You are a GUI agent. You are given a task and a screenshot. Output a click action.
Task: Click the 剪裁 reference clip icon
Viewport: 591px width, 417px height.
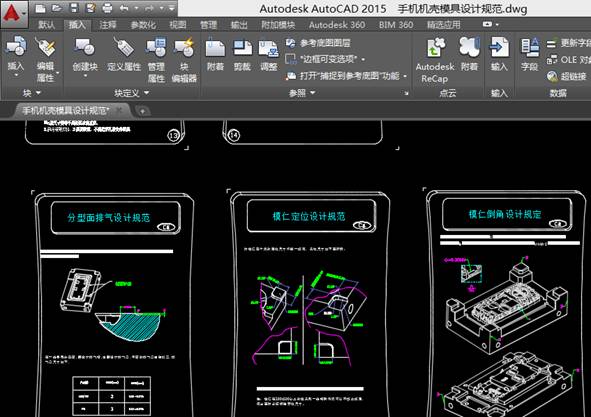coord(242,48)
